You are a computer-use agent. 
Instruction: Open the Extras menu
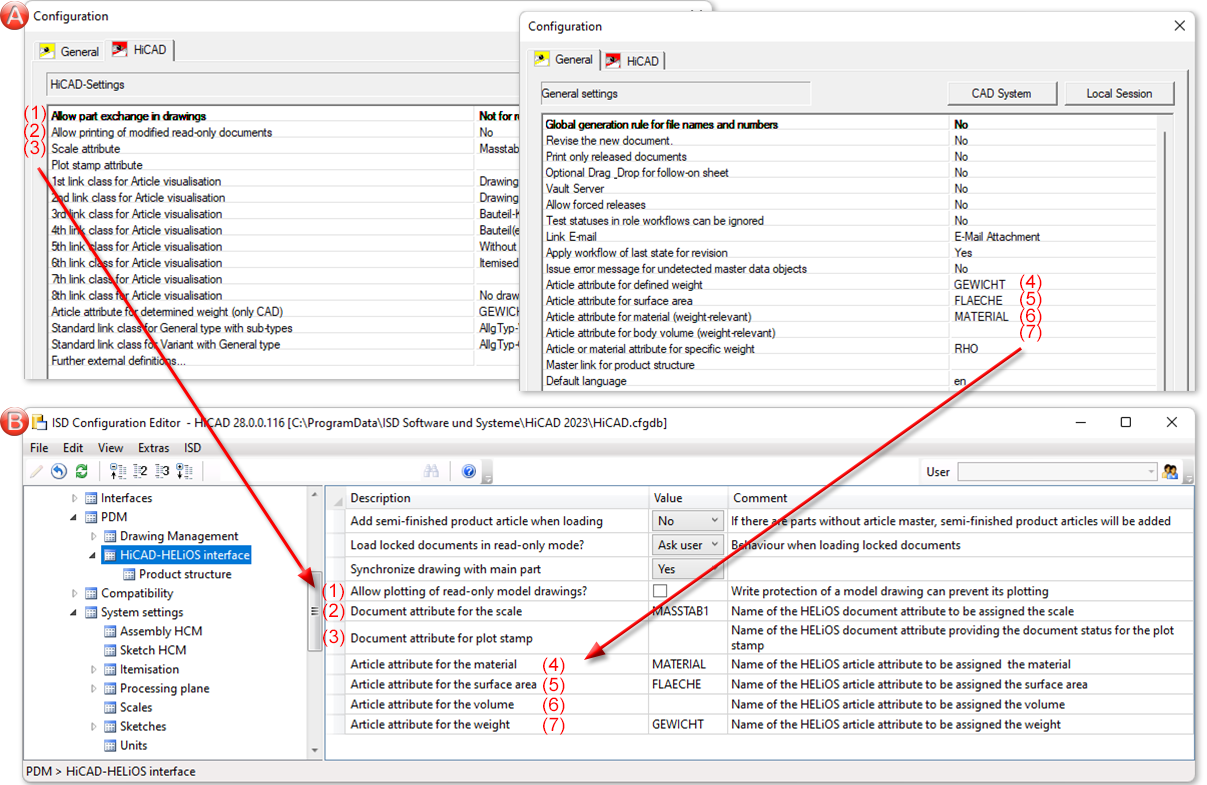154,448
